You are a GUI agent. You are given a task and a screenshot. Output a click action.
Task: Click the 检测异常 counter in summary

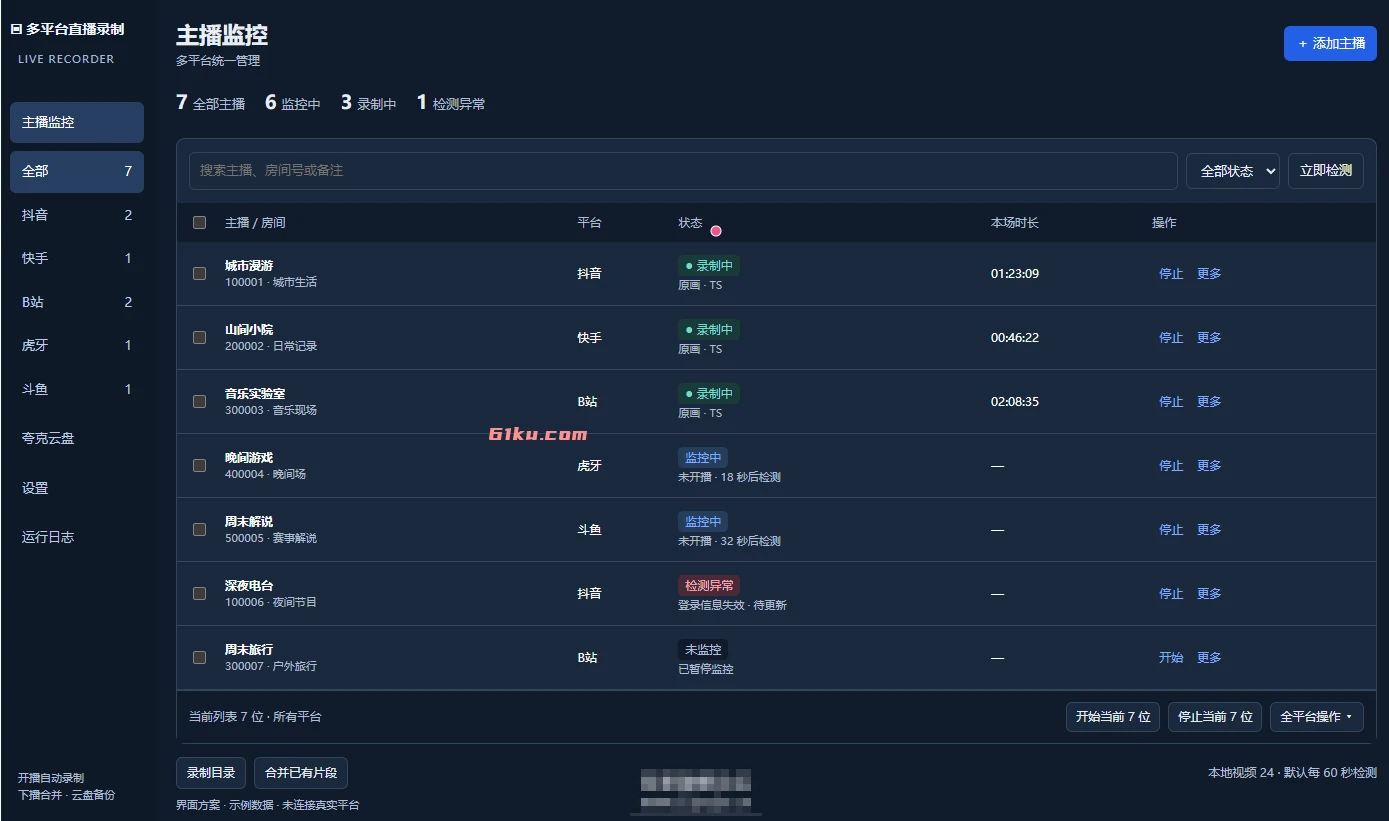pos(451,103)
